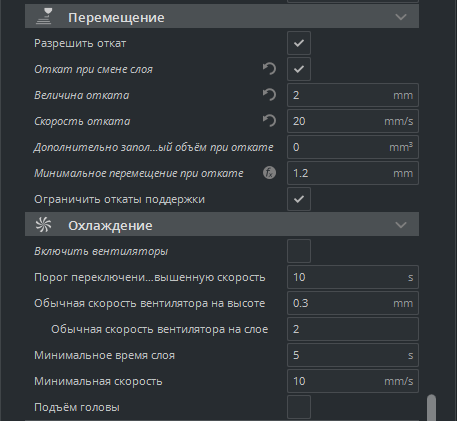This screenshot has width=457, height=421.
Task: Edit the Скорость отката field
Action: [353, 121]
